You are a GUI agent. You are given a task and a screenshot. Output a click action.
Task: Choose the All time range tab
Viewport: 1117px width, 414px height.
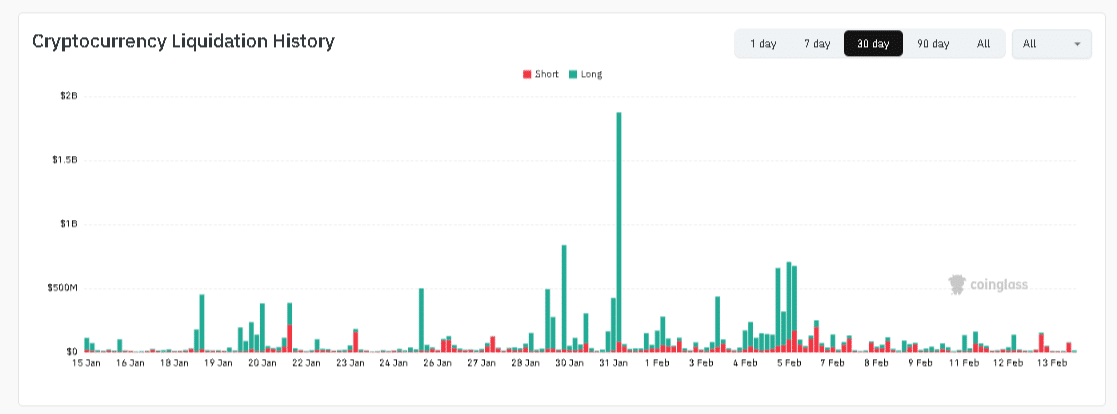(x=983, y=44)
